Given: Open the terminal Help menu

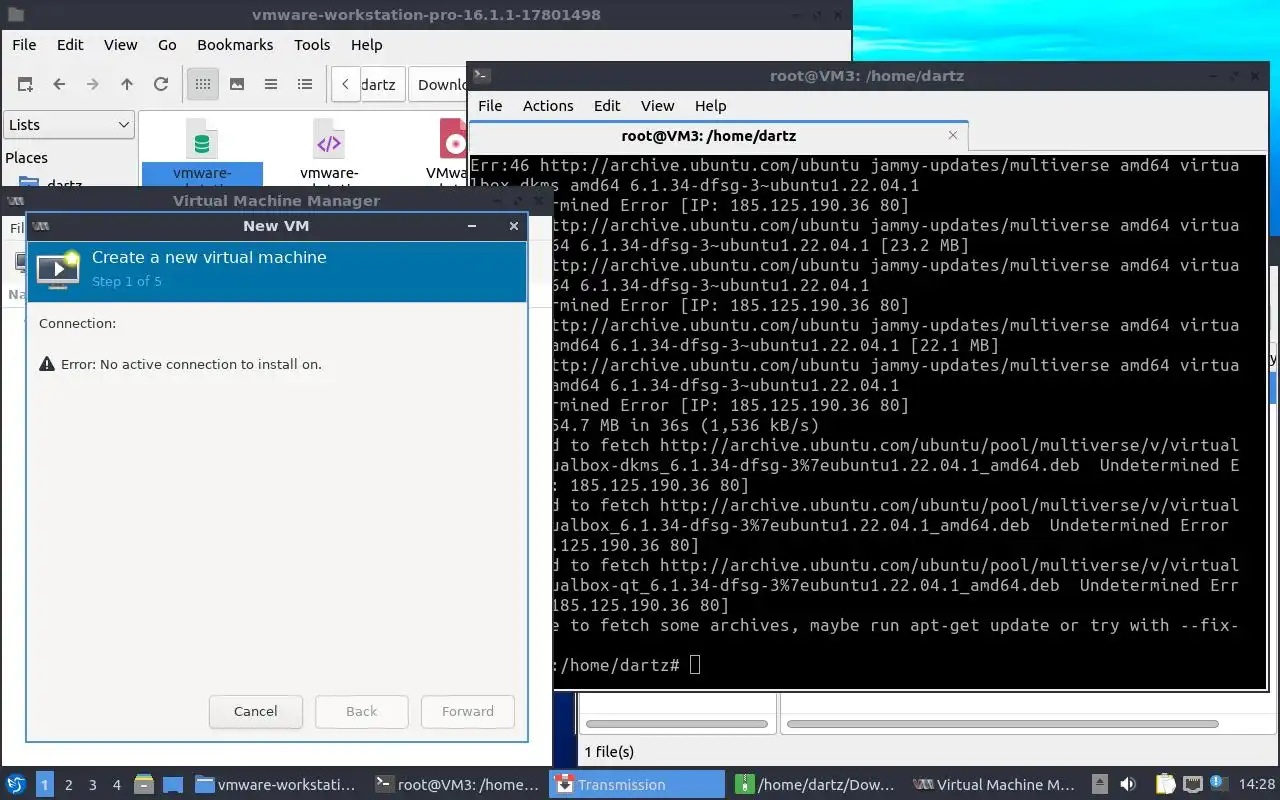Looking at the screenshot, I should 710,105.
